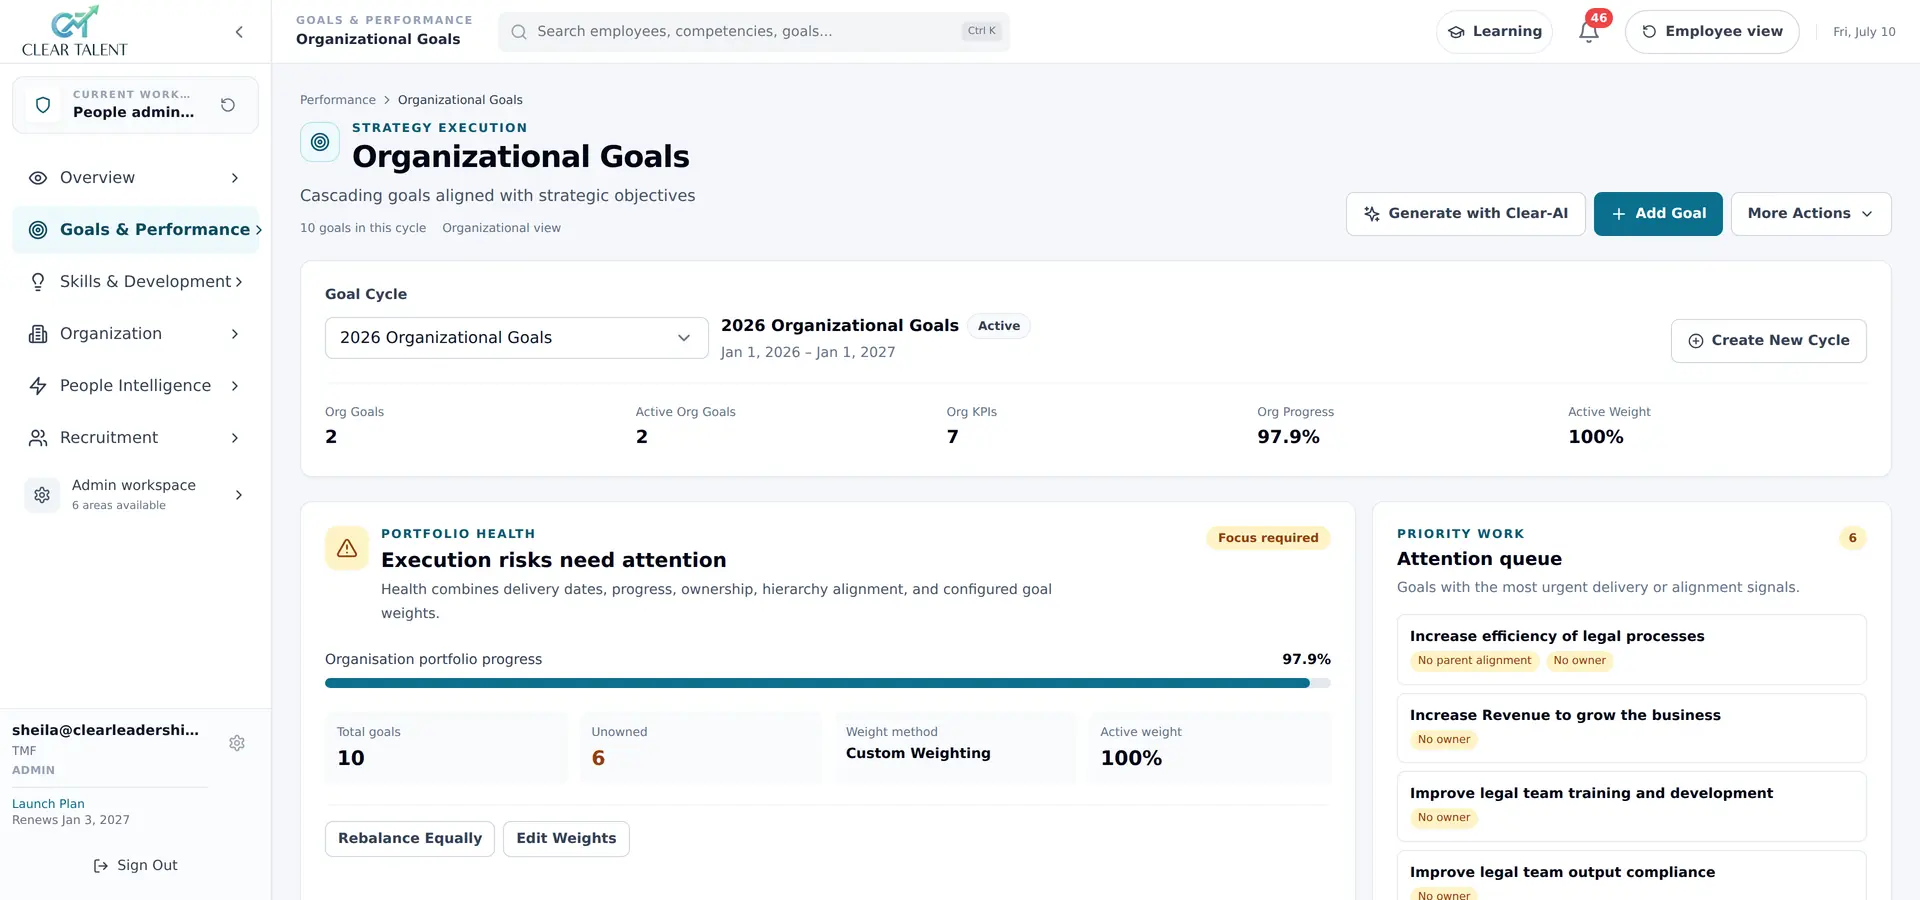Click the Skills & Development lightbulb icon

point(38,282)
